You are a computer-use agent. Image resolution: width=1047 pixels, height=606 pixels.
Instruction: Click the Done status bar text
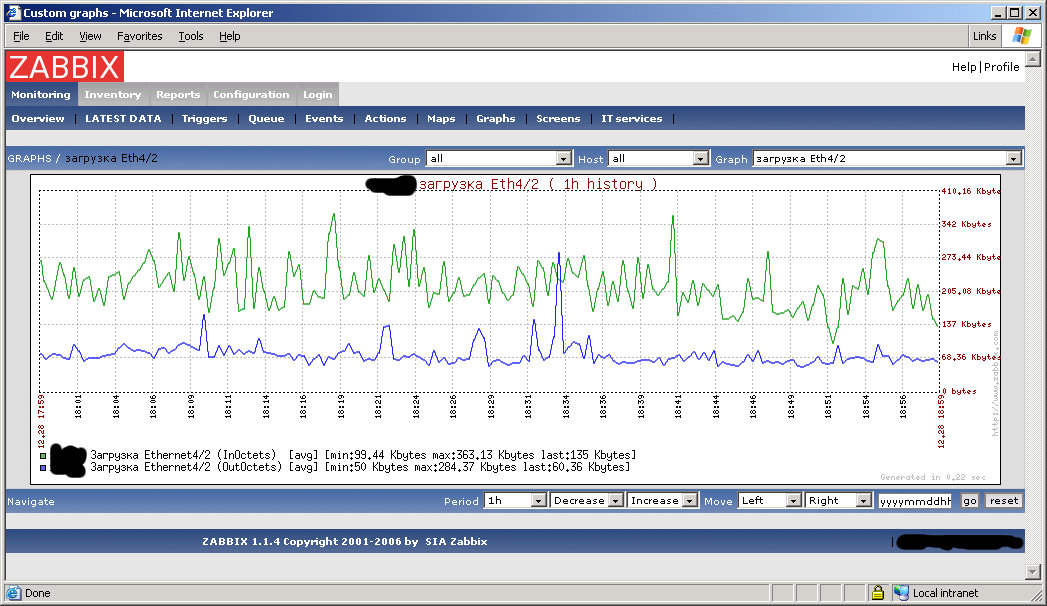click(37, 593)
